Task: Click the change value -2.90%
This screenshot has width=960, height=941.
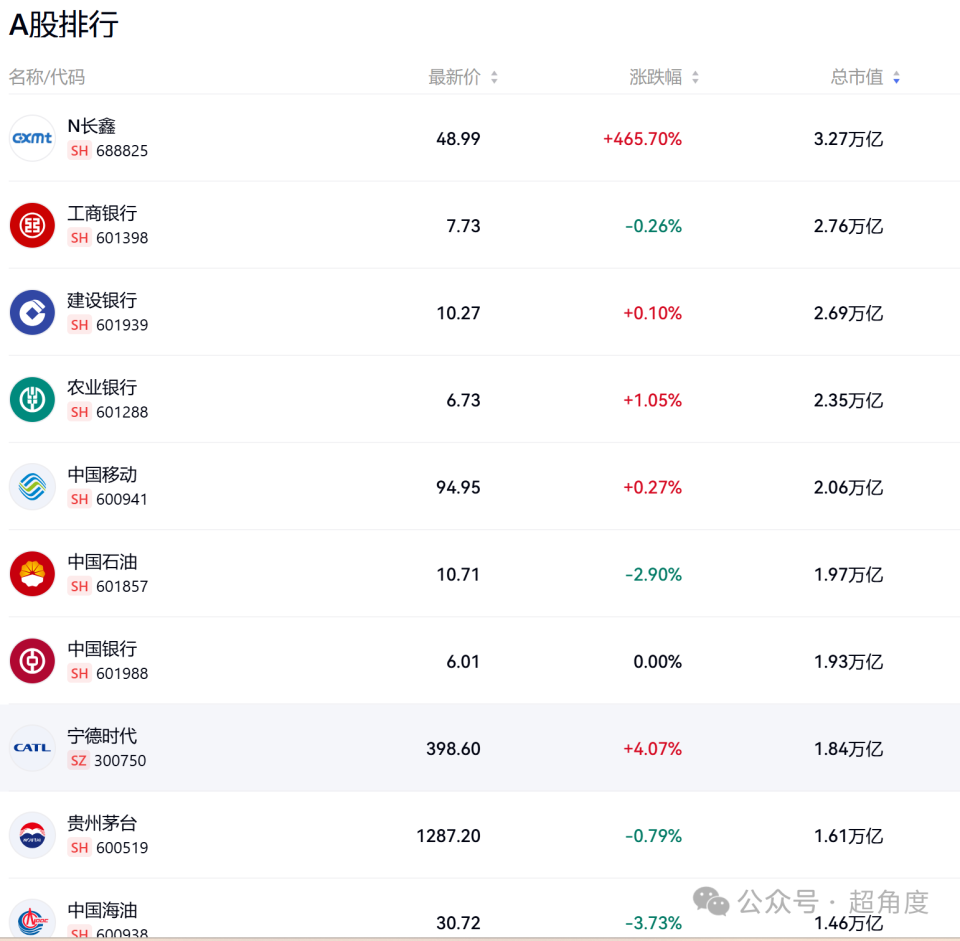Action: tap(653, 574)
